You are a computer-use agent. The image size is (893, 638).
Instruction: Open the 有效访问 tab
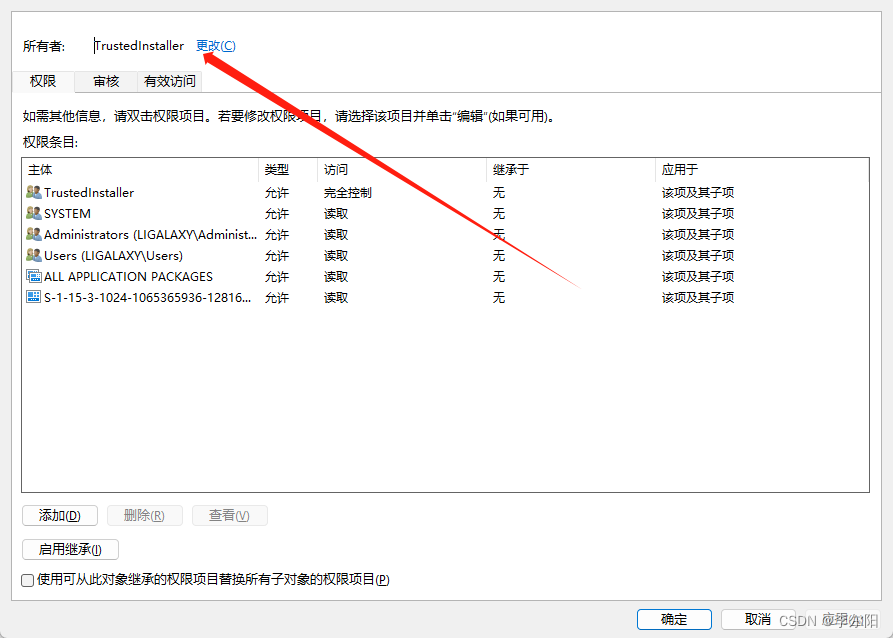click(x=170, y=82)
